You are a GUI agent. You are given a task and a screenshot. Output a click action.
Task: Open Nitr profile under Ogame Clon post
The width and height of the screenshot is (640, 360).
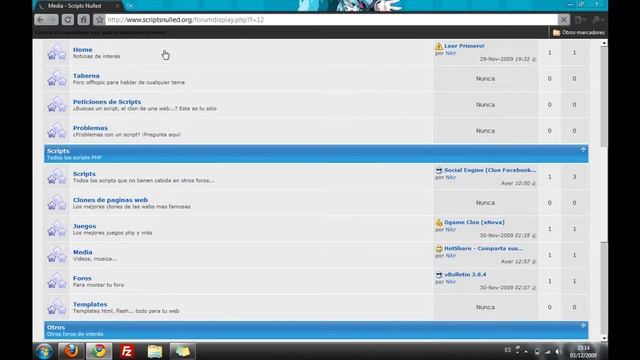pyautogui.click(x=451, y=229)
